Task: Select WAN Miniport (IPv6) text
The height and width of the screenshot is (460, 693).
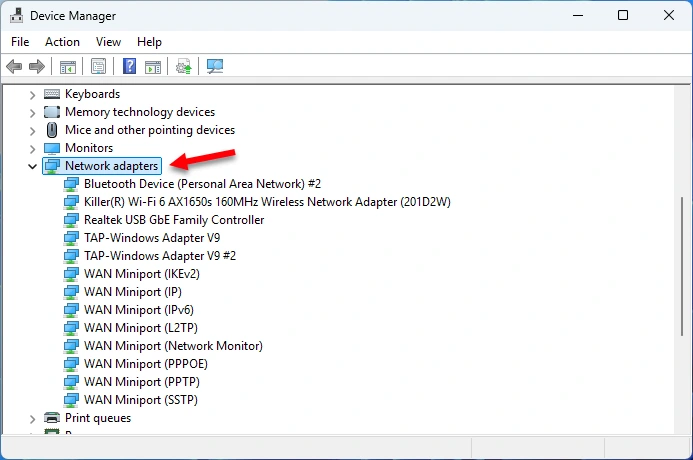Action: click(139, 310)
